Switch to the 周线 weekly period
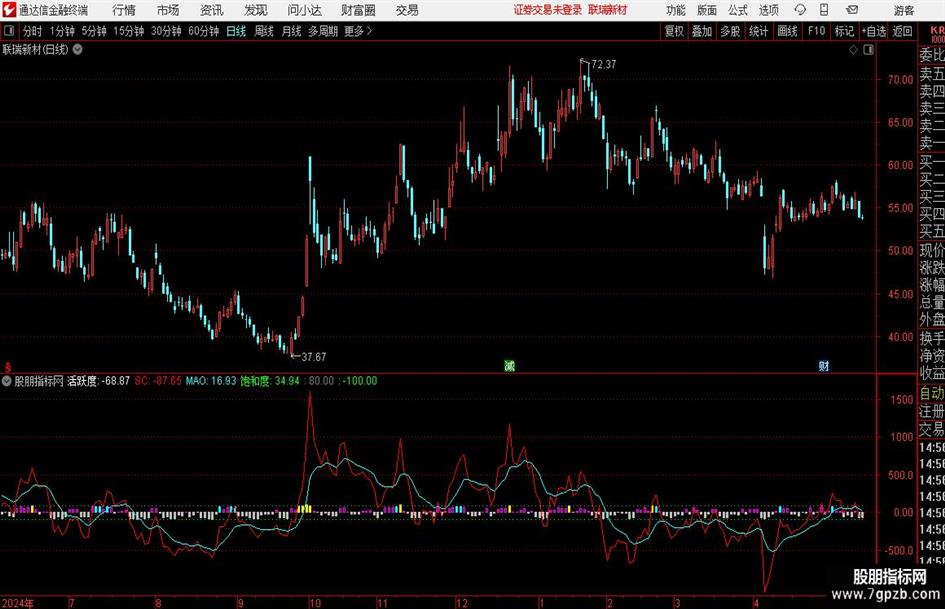The height and width of the screenshot is (609, 945). click(x=264, y=31)
